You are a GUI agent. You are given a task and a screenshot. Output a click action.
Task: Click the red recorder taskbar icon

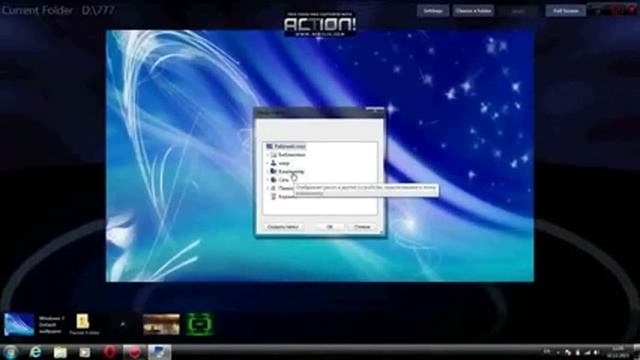pos(134,352)
